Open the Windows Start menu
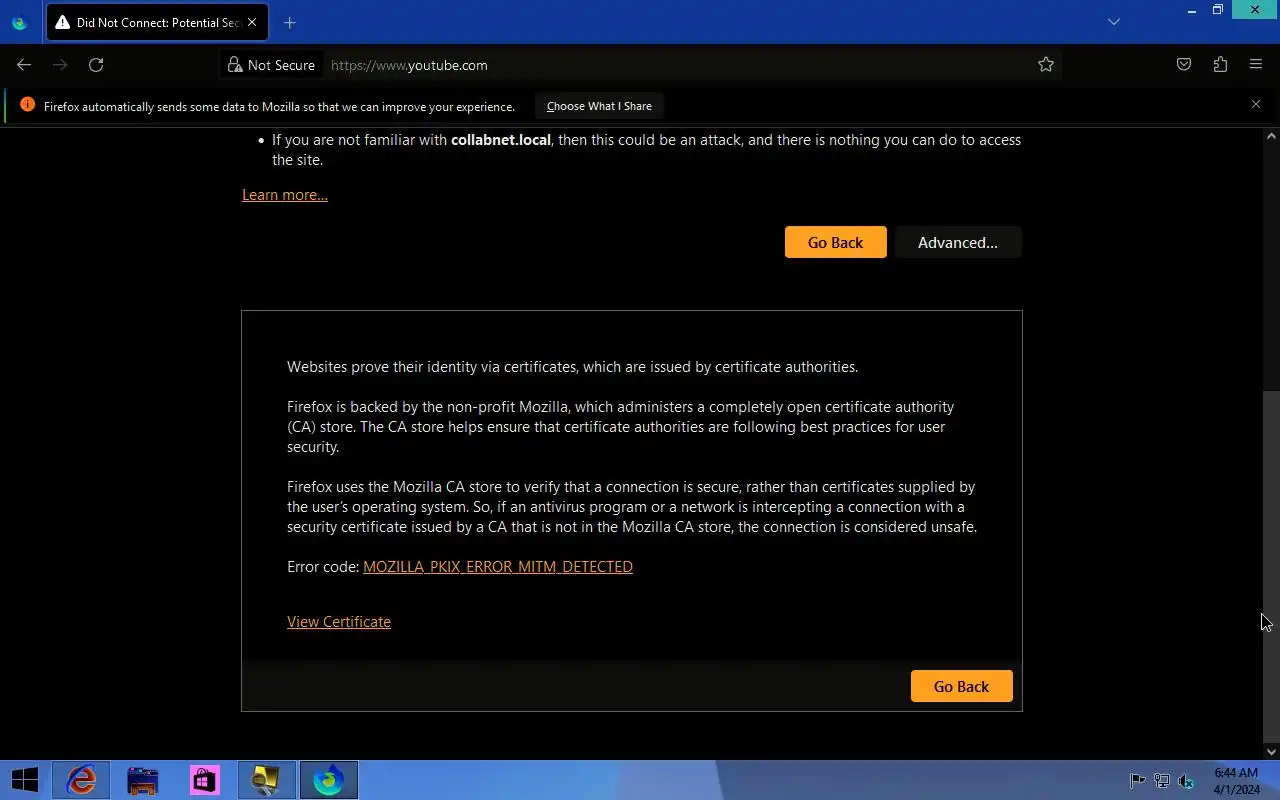Screen dimensions: 1280x800 (x=24, y=780)
